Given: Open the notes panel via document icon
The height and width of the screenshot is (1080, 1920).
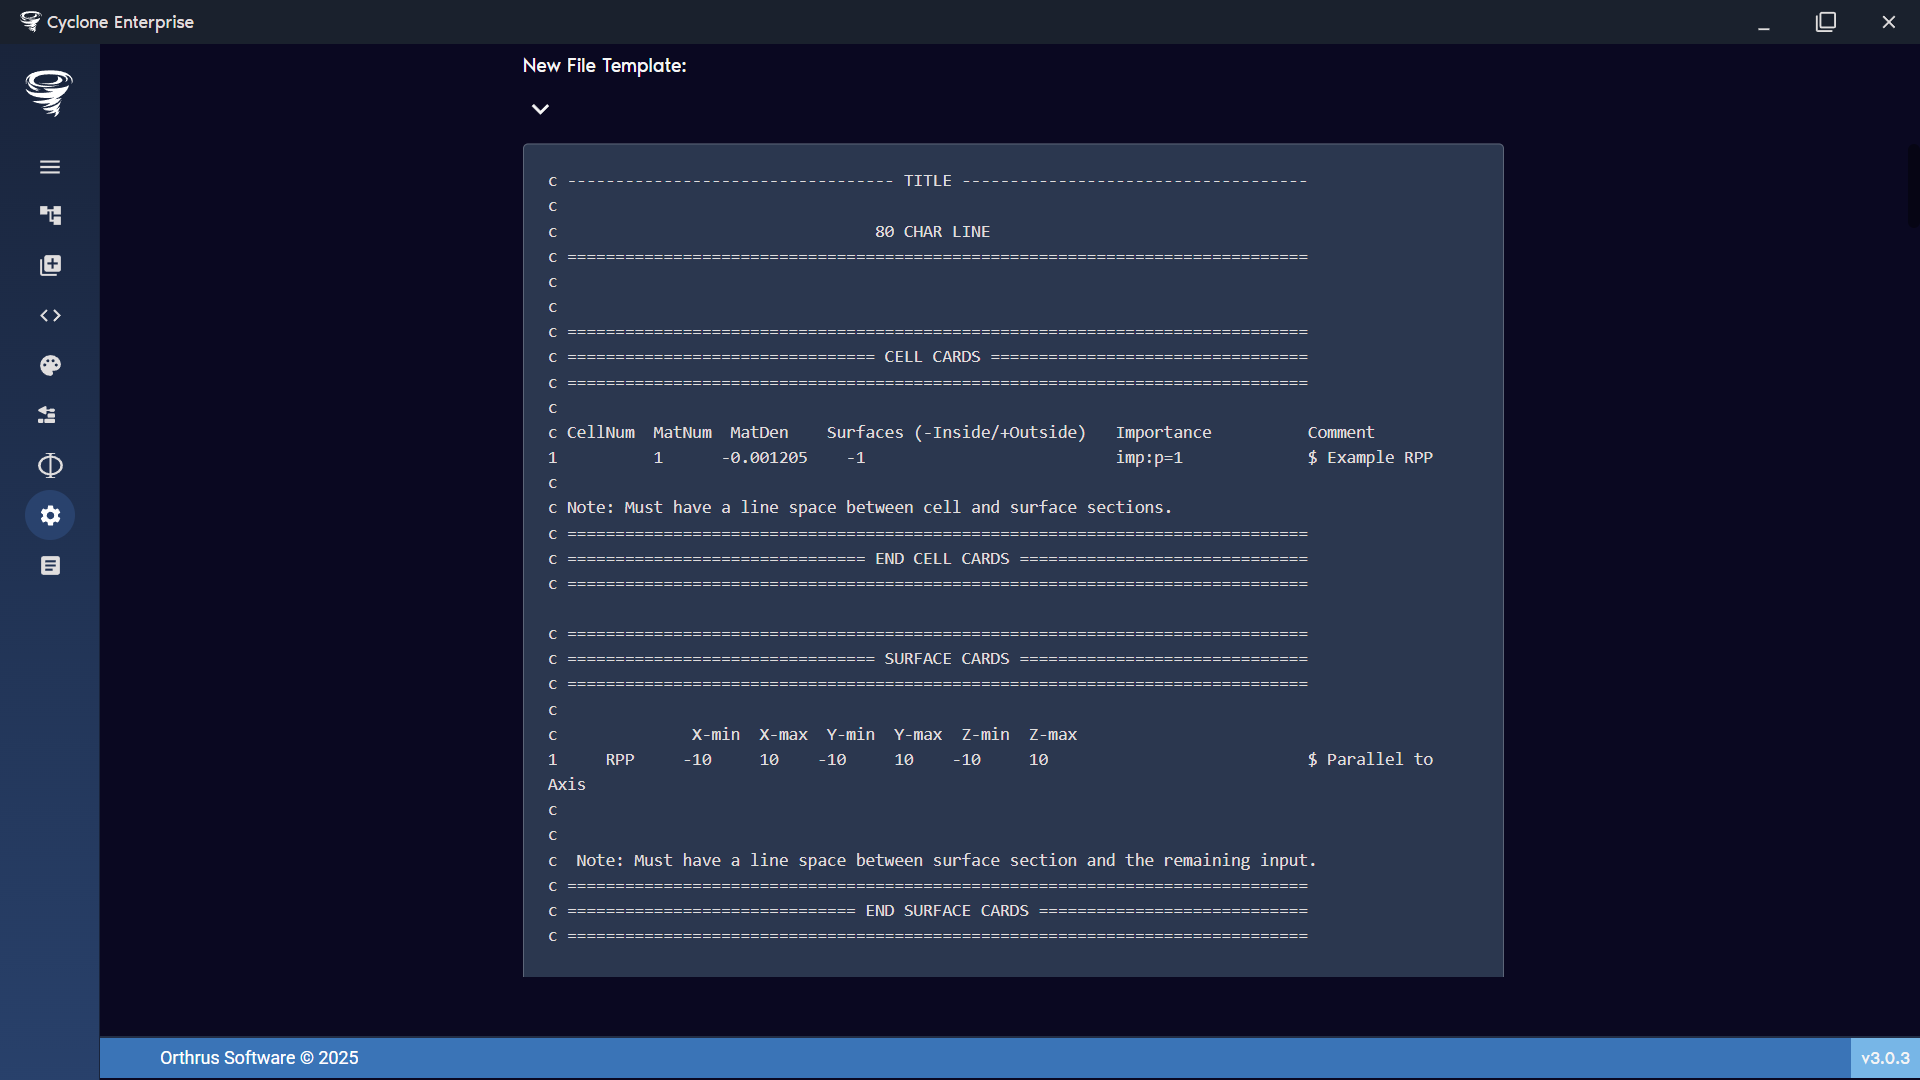Looking at the screenshot, I should (x=49, y=565).
